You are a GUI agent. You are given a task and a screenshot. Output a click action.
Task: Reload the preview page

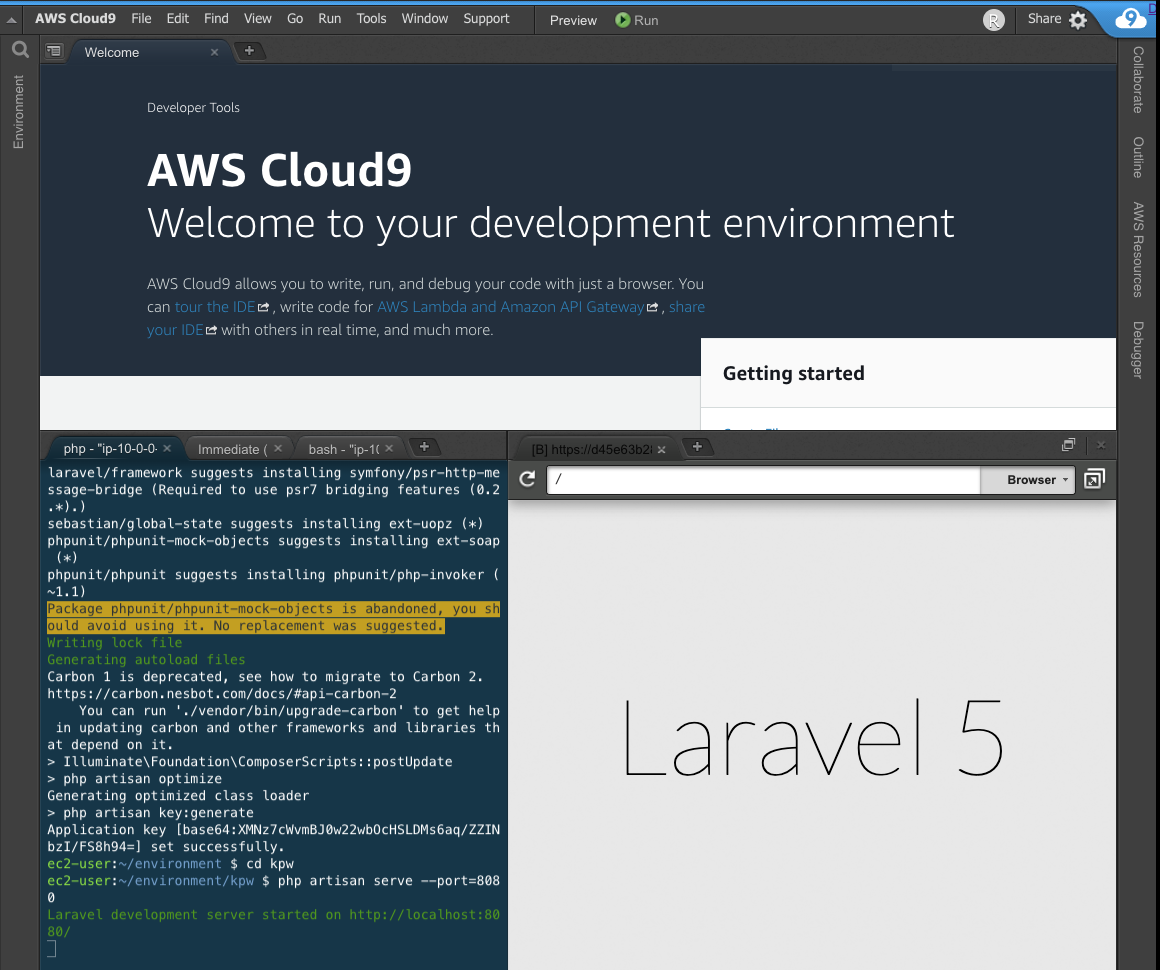[527, 479]
